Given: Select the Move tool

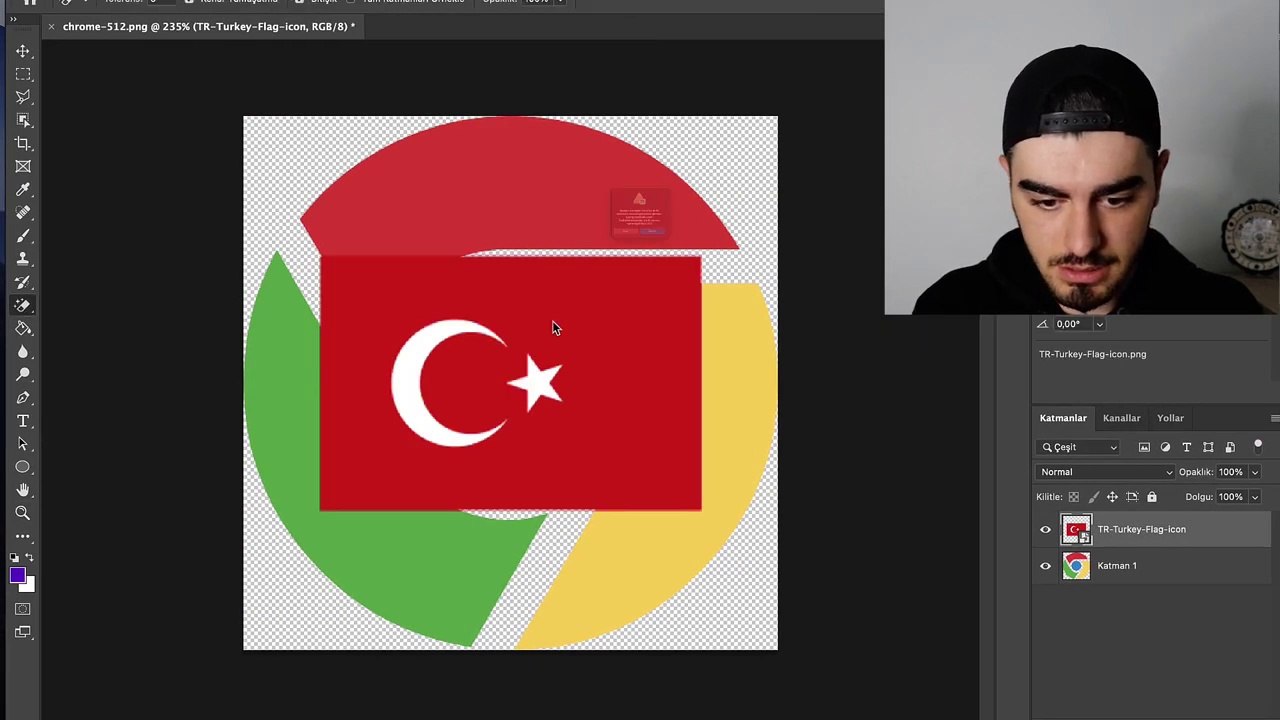Looking at the screenshot, I should click(x=23, y=51).
